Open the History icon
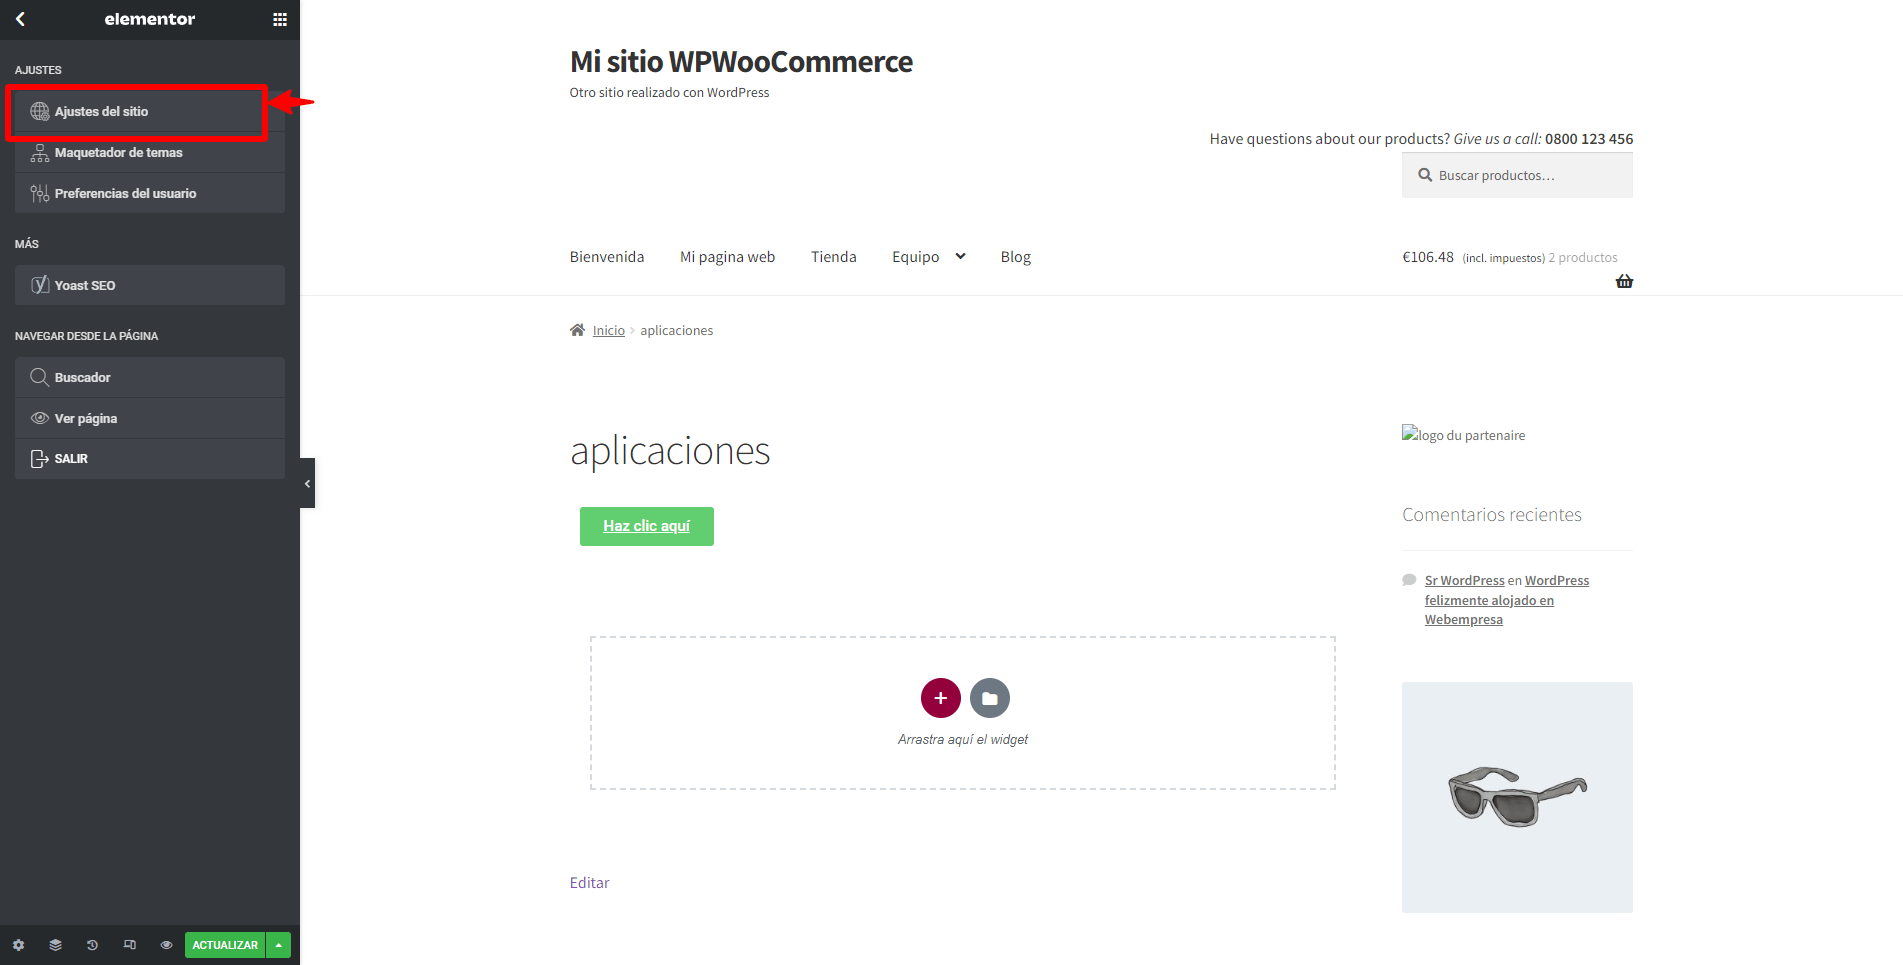The image size is (1903, 965). [x=92, y=945]
